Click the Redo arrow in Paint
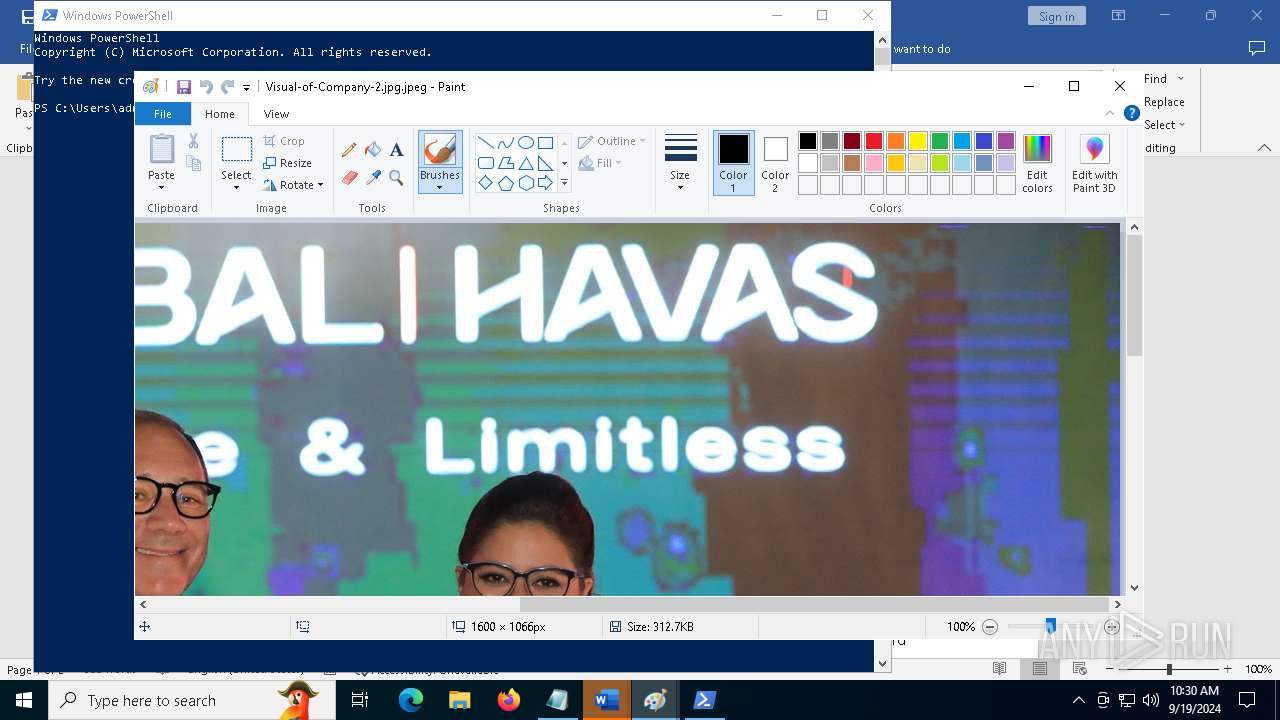The height and width of the screenshot is (720, 1280). (x=228, y=87)
